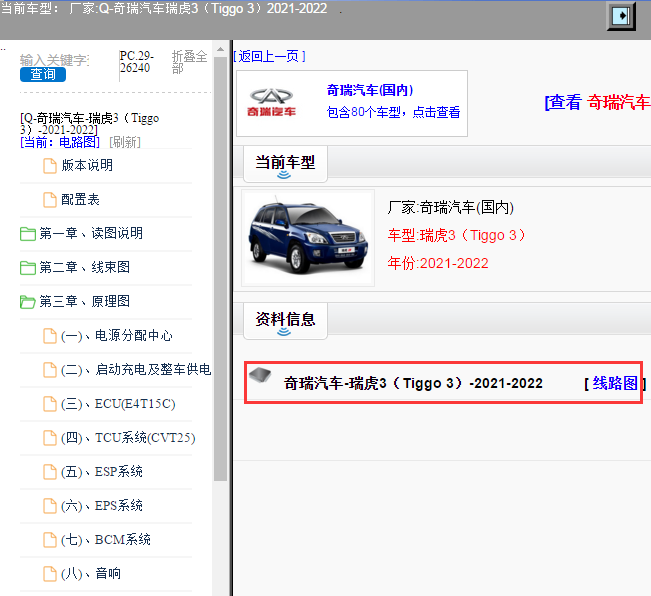Viewport: 651px width, 596px height.
Task: Click page icon beside ESP系统
Action: pyautogui.click(x=50, y=472)
